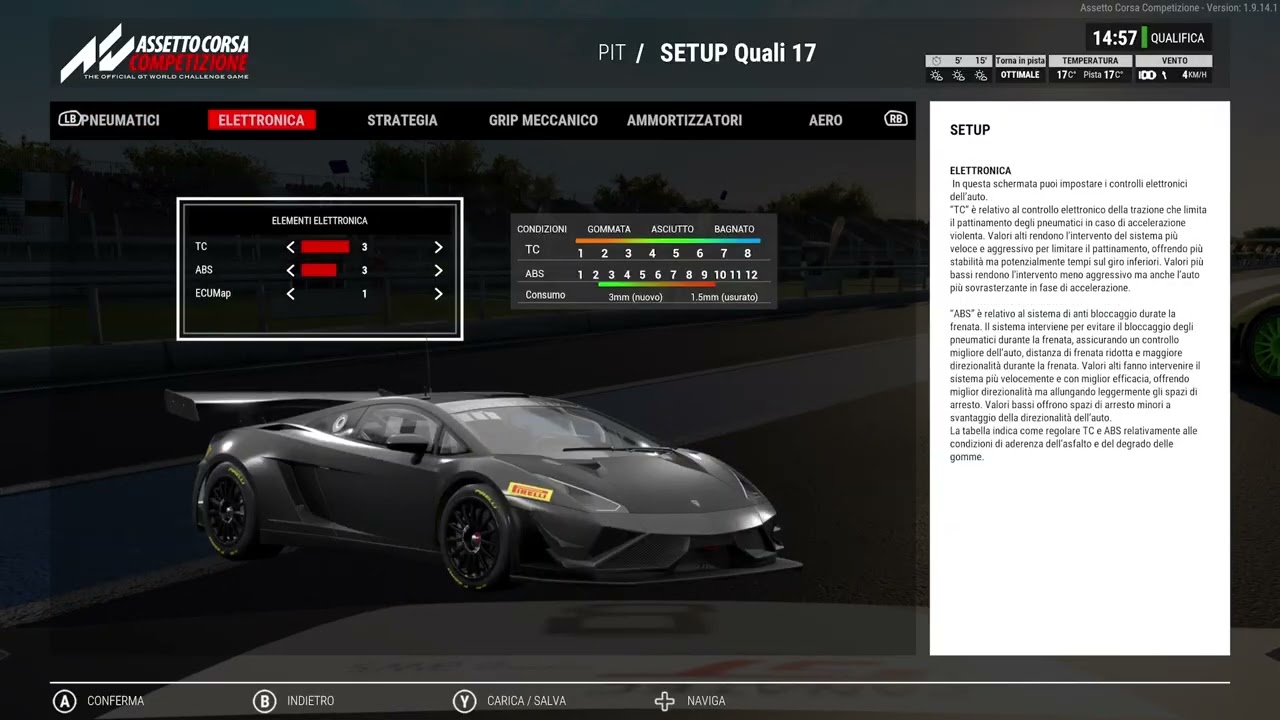Click the ELETTRONICA heading in help panel

pos(980,171)
